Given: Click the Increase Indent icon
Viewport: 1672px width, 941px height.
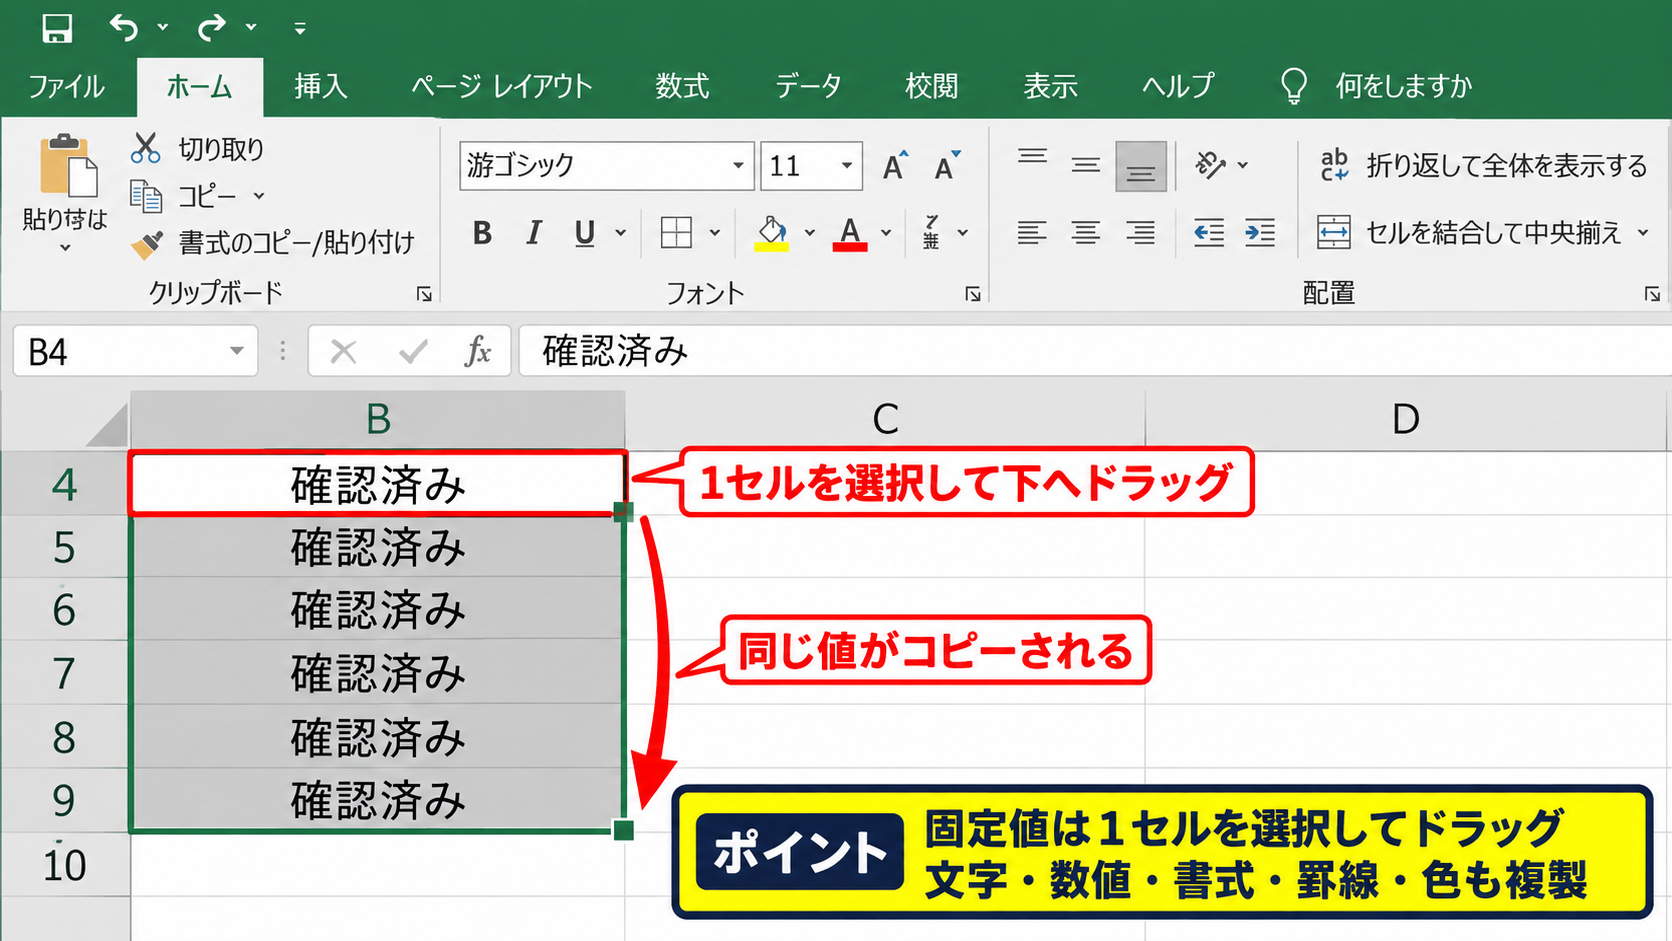Looking at the screenshot, I should pyautogui.click(x=1260, y=233).
